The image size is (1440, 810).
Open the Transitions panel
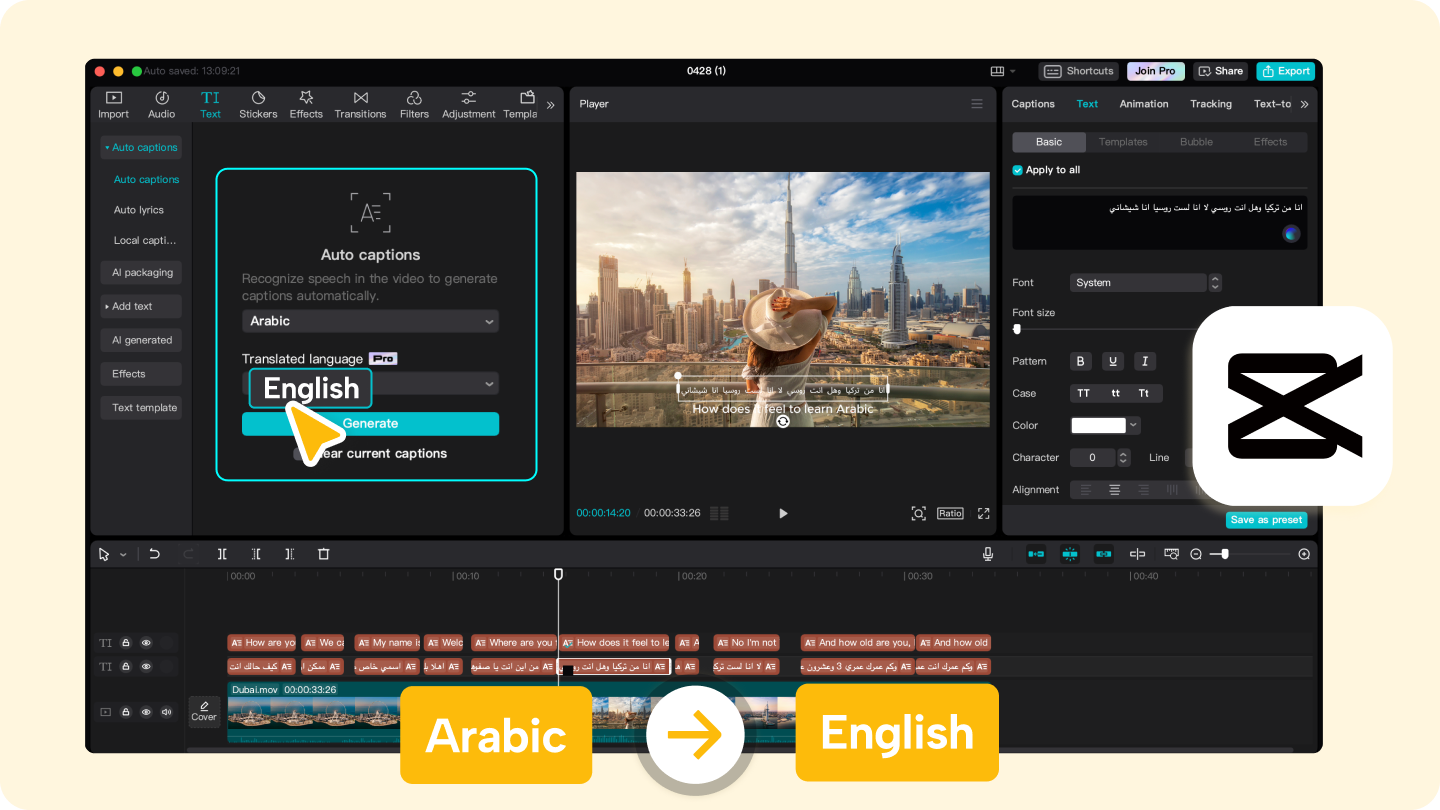click(360, 104)
